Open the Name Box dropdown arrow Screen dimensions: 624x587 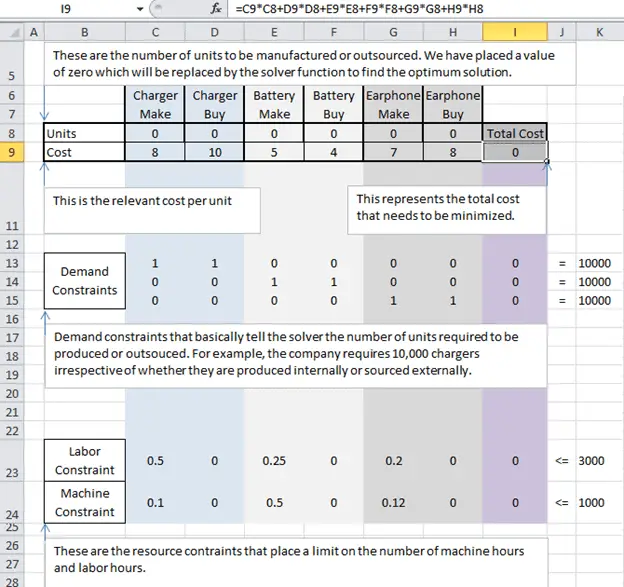[140, 9]
